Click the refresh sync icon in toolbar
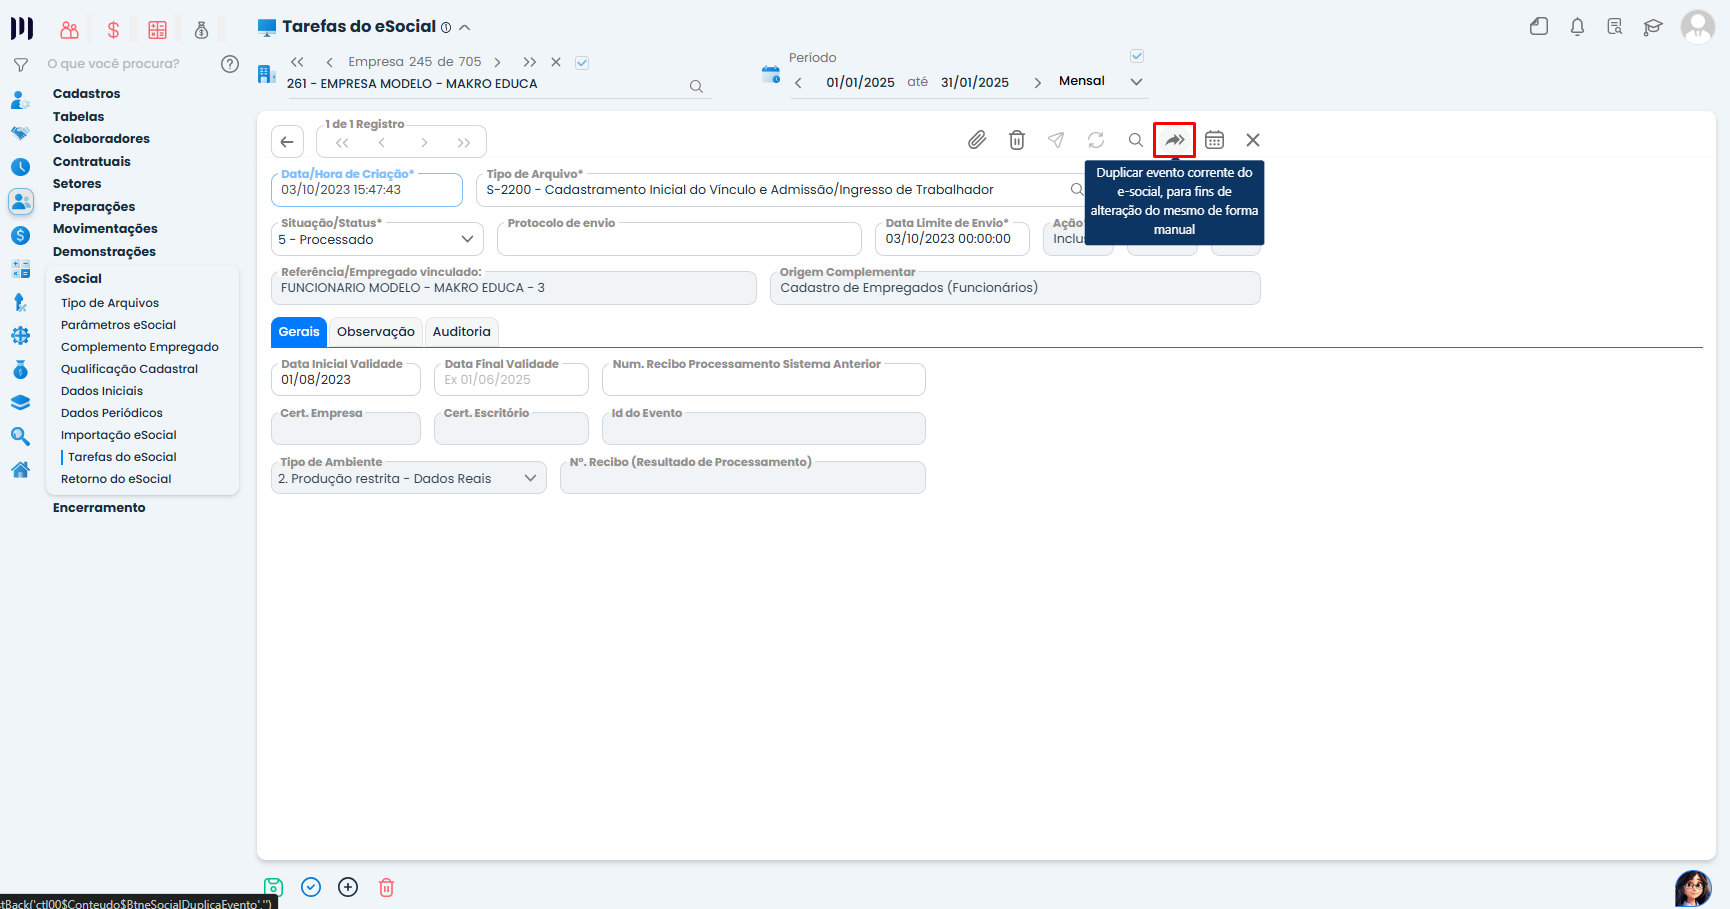This screenshot has height=909, width=1730. (1096, 140)
